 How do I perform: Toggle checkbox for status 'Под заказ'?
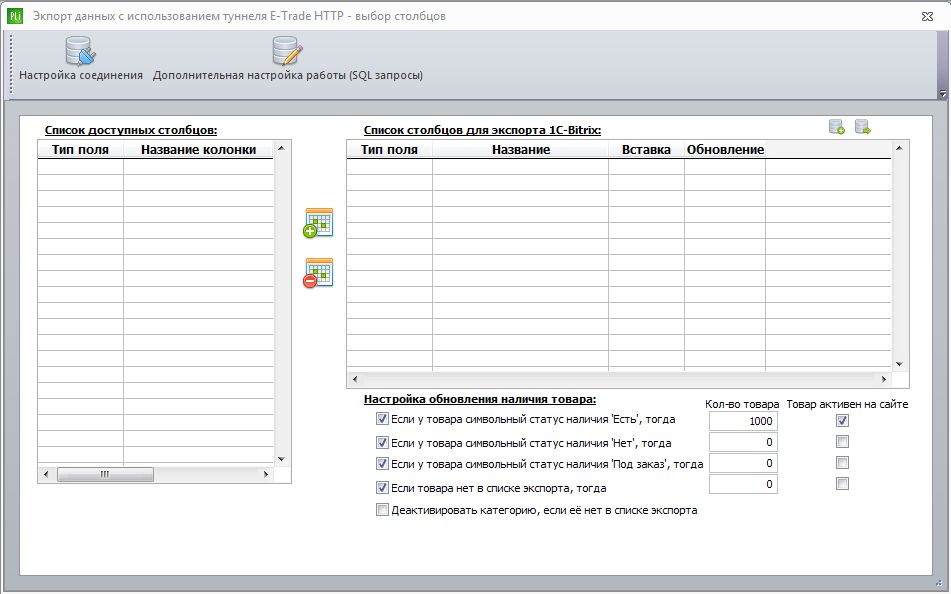pyautogui.click(x=382, y=464)
